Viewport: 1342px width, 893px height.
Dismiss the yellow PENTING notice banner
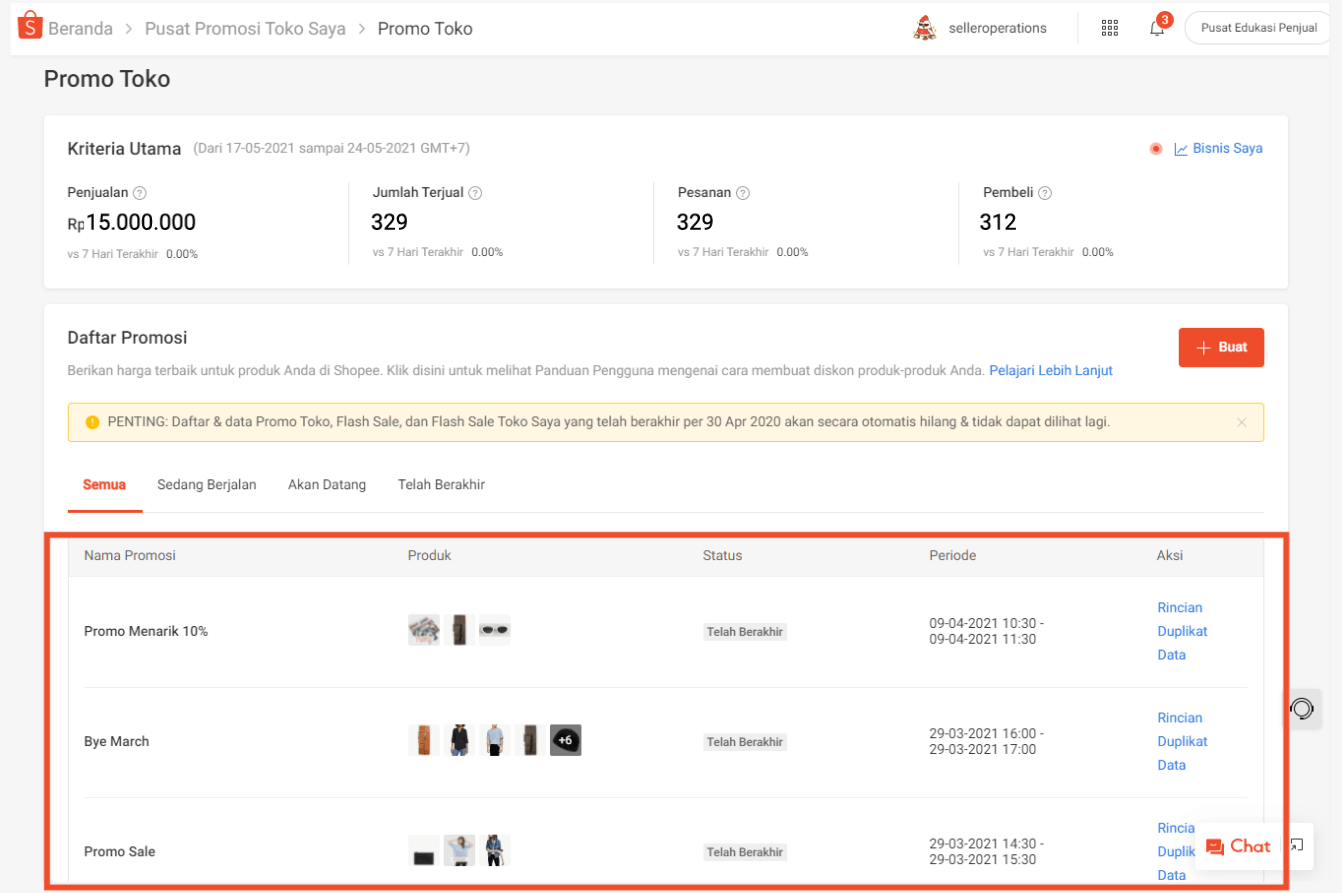pyautogui.click(x=1241, y=422)
